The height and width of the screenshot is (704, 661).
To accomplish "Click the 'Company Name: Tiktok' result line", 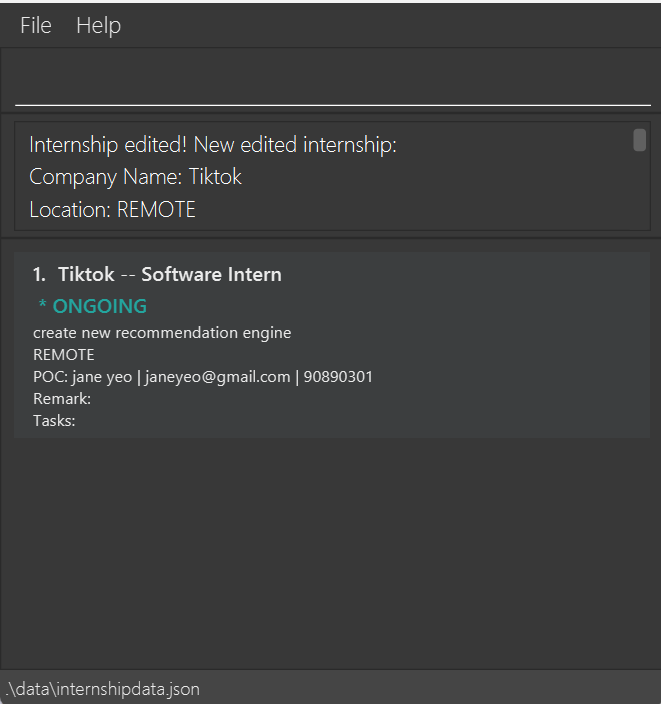I will (135, 177).
